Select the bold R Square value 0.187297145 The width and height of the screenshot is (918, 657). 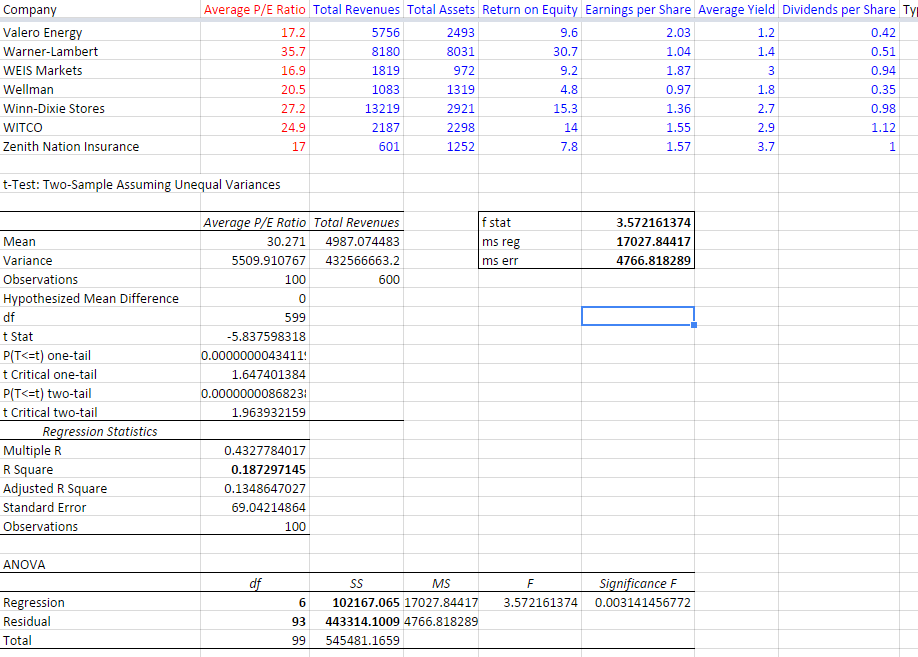268,470
